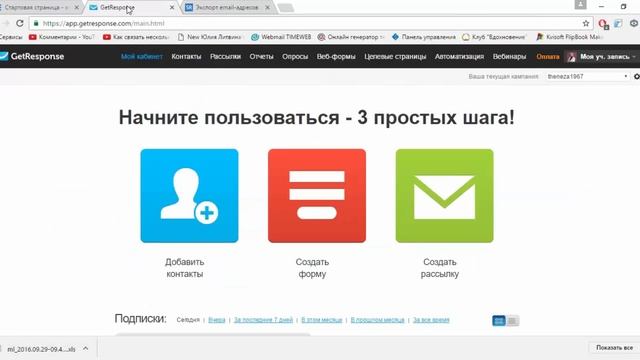The height and width of the screenshot is (360, 640).
Task: Open the Веб-формы menu
Action: [x=336, y=57]
